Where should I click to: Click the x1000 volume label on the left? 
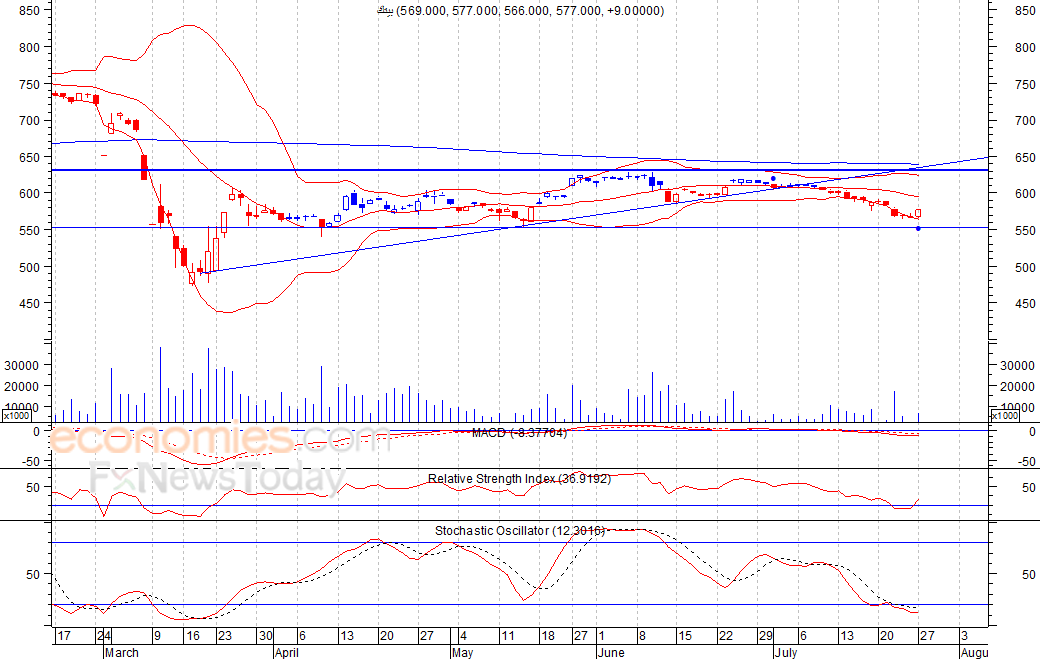pyautogui.click(x=16, y=415)
